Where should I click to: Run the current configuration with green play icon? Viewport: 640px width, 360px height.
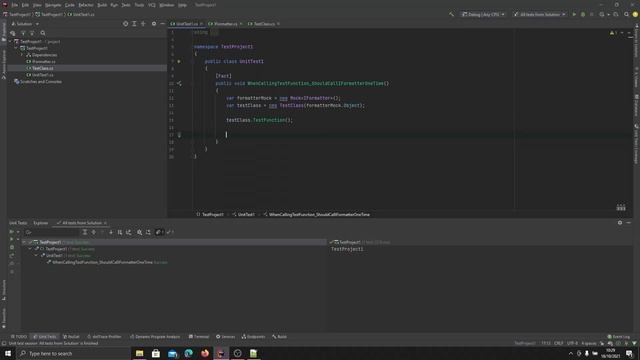pos(574,14)
